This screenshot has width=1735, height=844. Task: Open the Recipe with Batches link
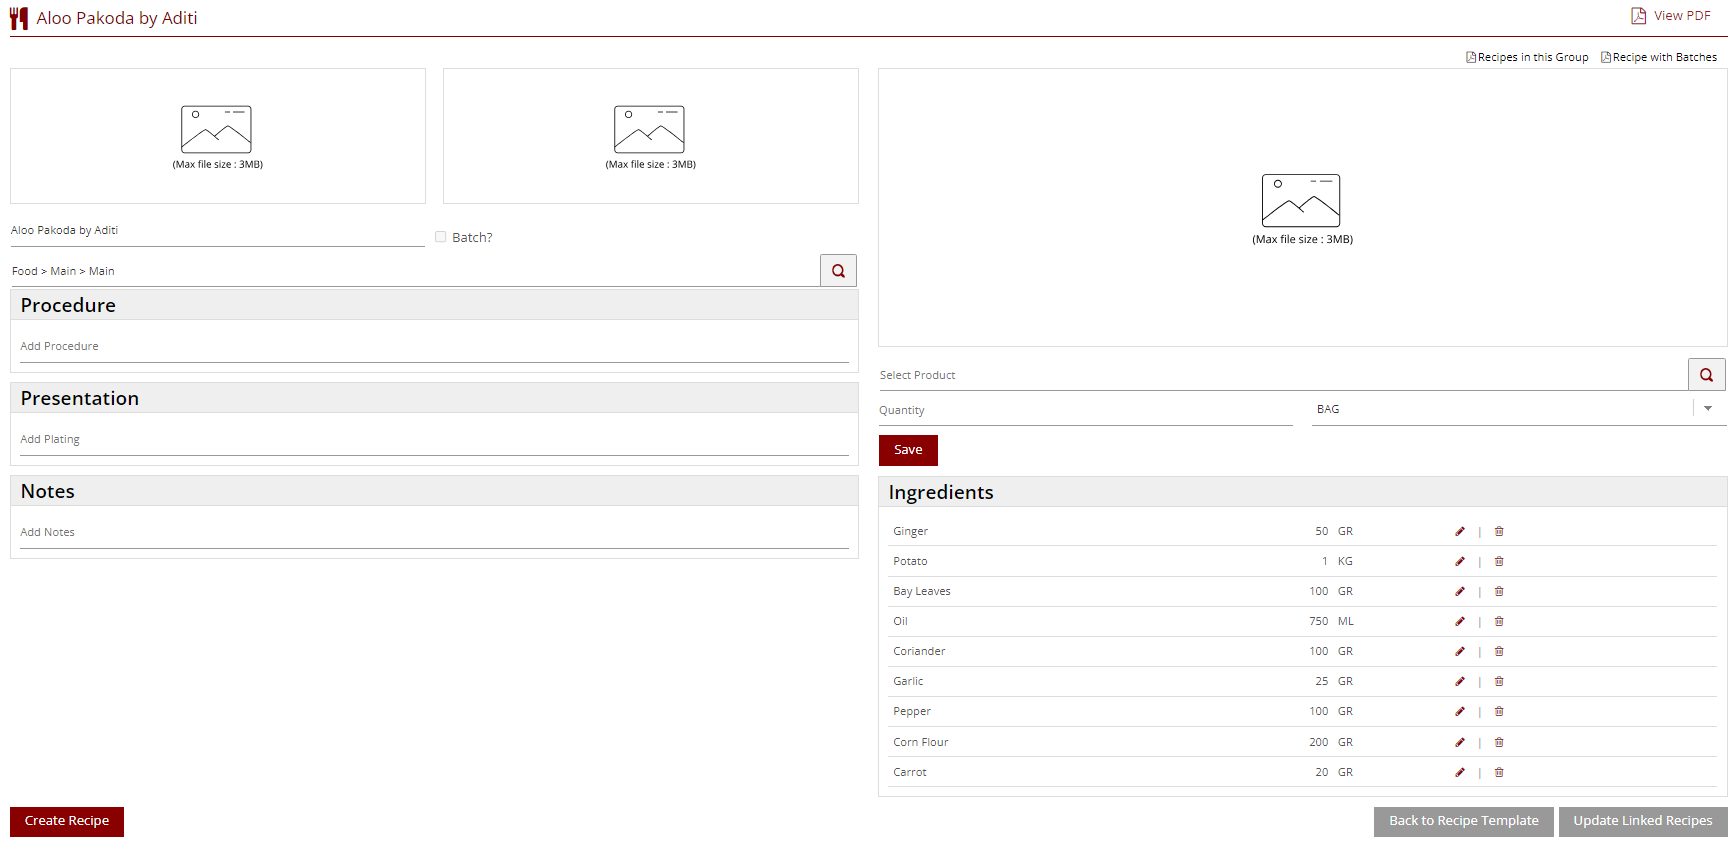coord(1659,58)
